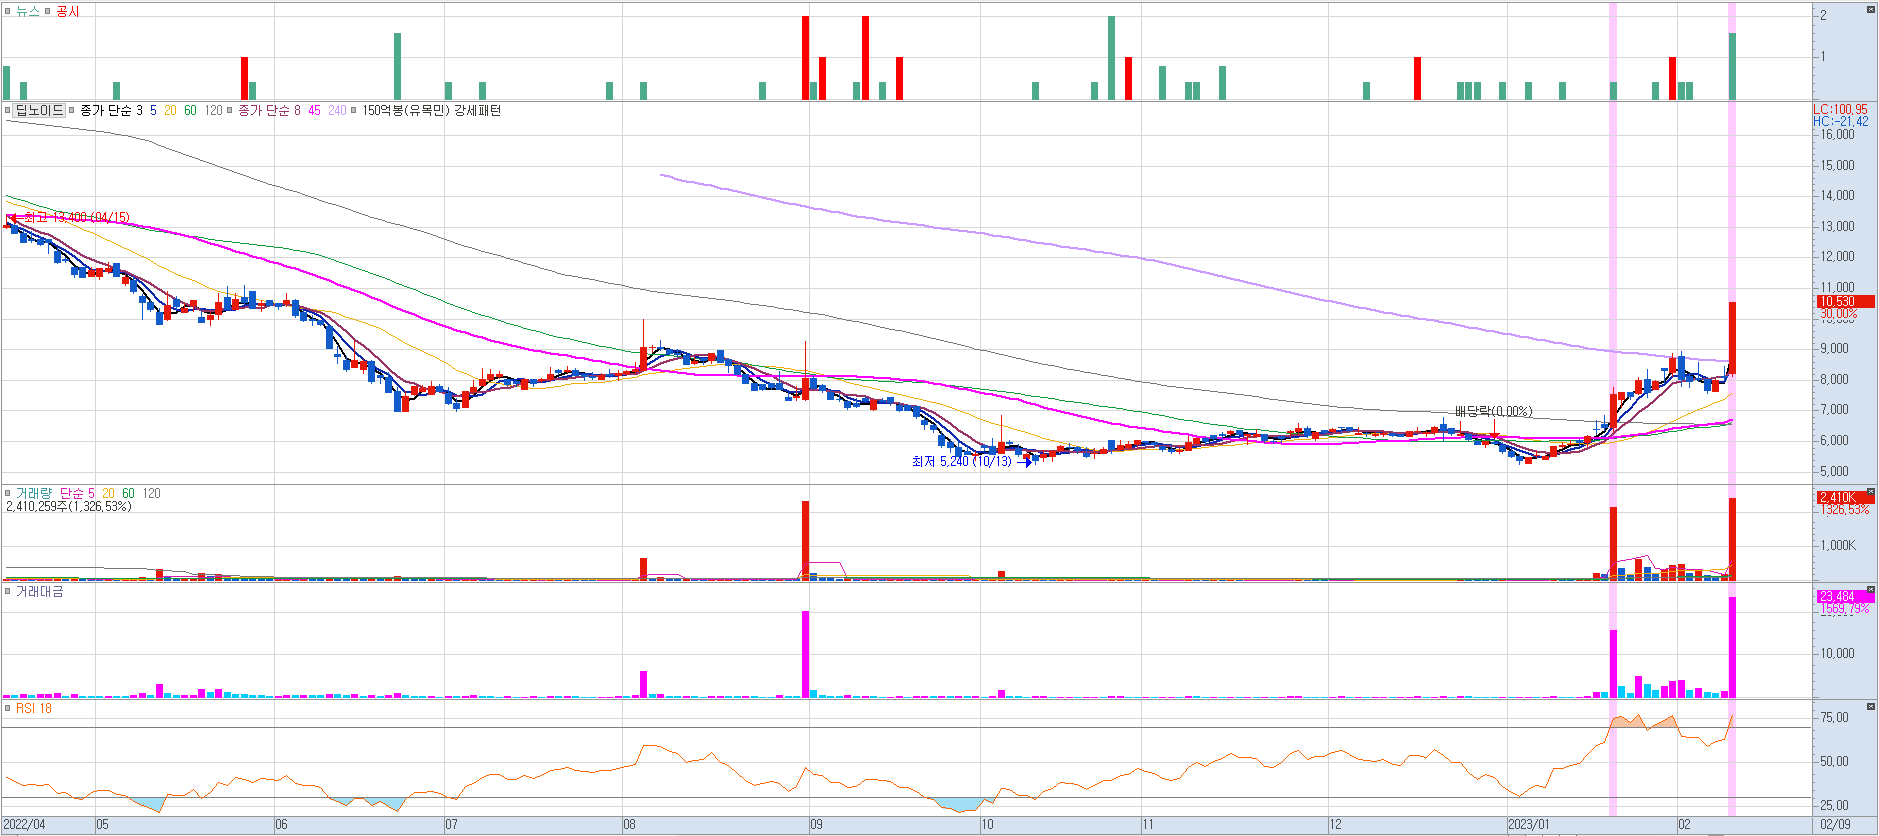Image resolution: width=1879 pixels, height=836 pixels.
Task: Click the 1569.79% trading value change text
Action: [x=1844, y=609]
